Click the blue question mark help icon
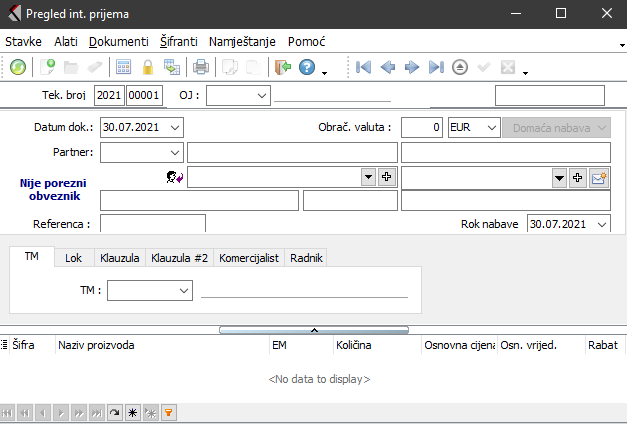Screen dimensions: 627x424 [307, 67]
